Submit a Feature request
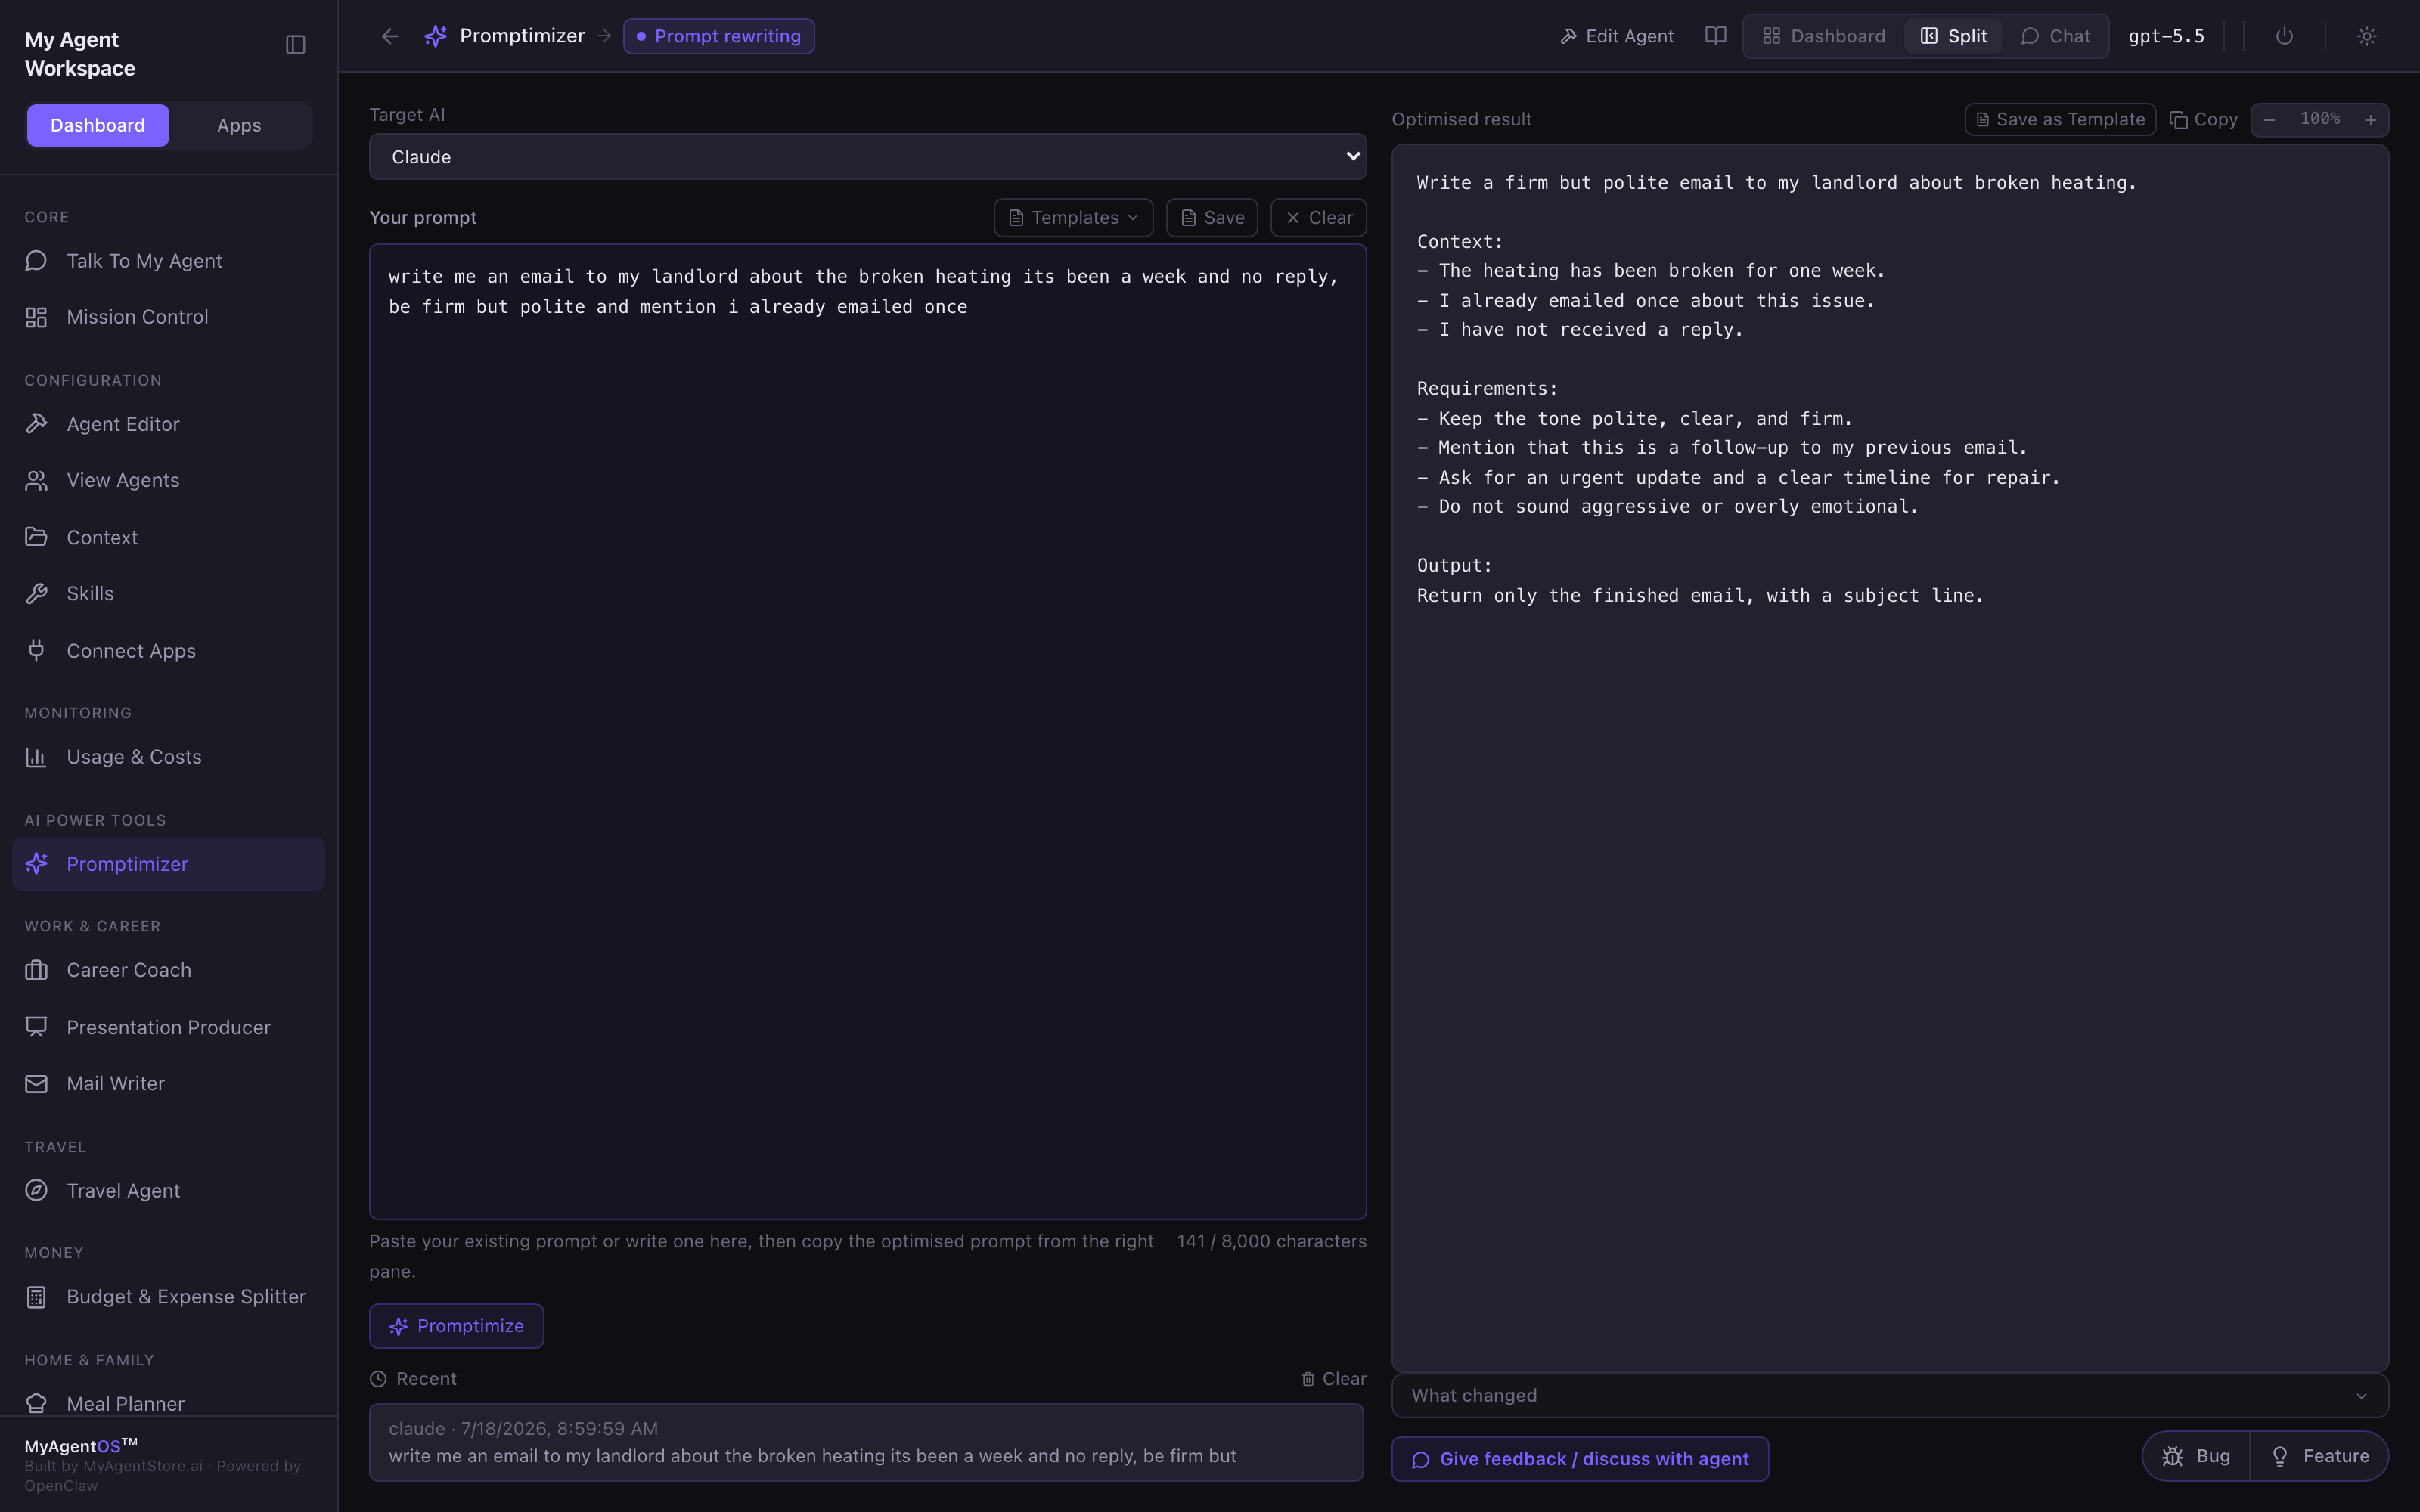 tap(2319, 1456)
